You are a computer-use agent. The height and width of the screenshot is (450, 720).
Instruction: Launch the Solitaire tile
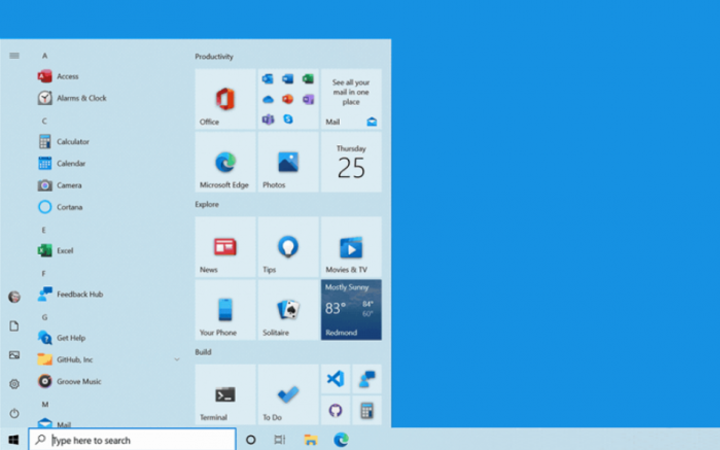click(288, 309)
